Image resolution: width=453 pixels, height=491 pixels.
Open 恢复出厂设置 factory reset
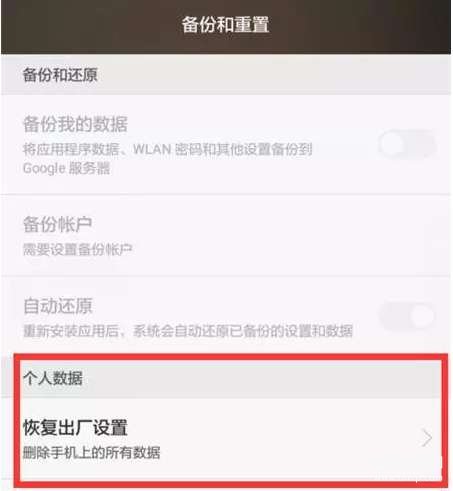tap(231, 439)
